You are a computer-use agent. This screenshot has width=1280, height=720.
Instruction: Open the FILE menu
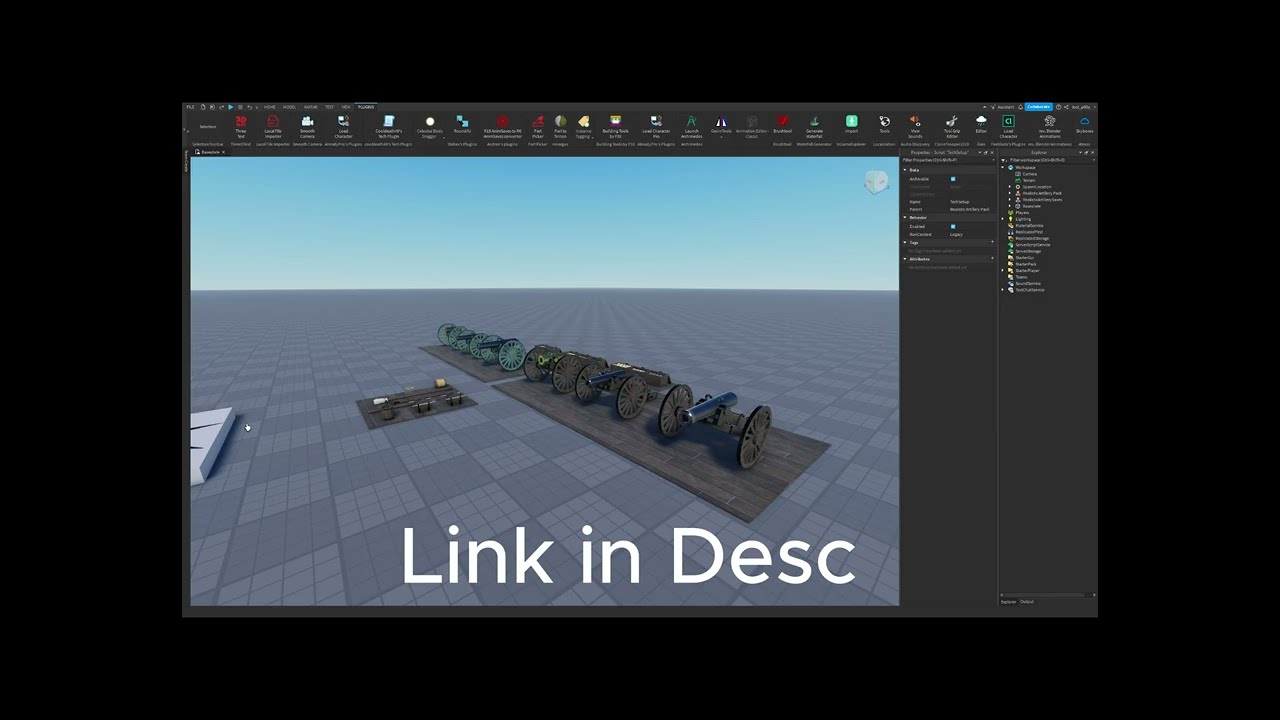tap(190, 107)
